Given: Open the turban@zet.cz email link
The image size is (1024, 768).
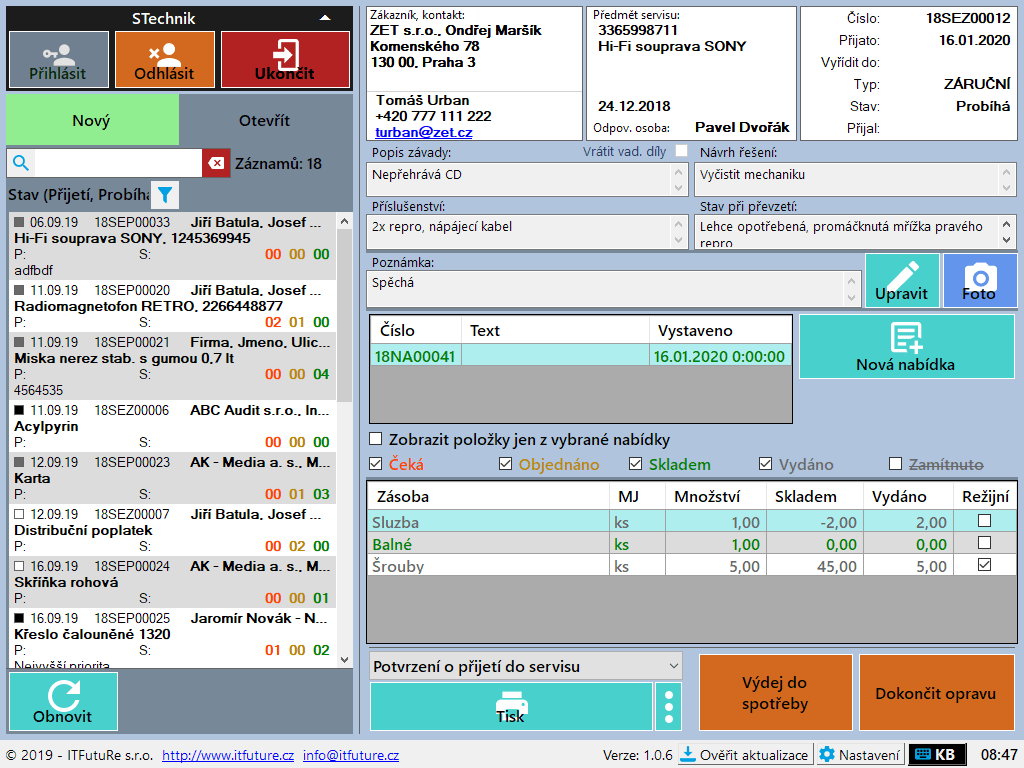Looking at the screenshot, I should [x=424, y=132].
